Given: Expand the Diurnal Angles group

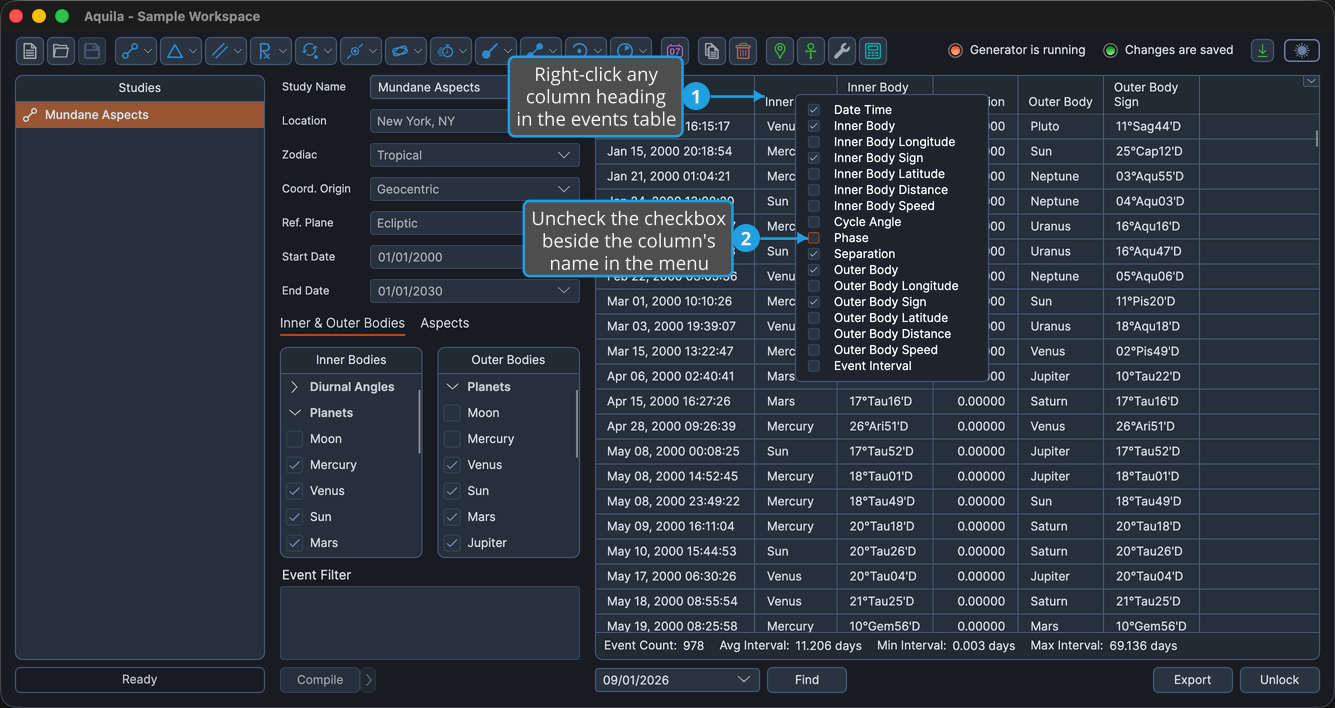Looking at the screenshot, I should click(x=294, y=387).
